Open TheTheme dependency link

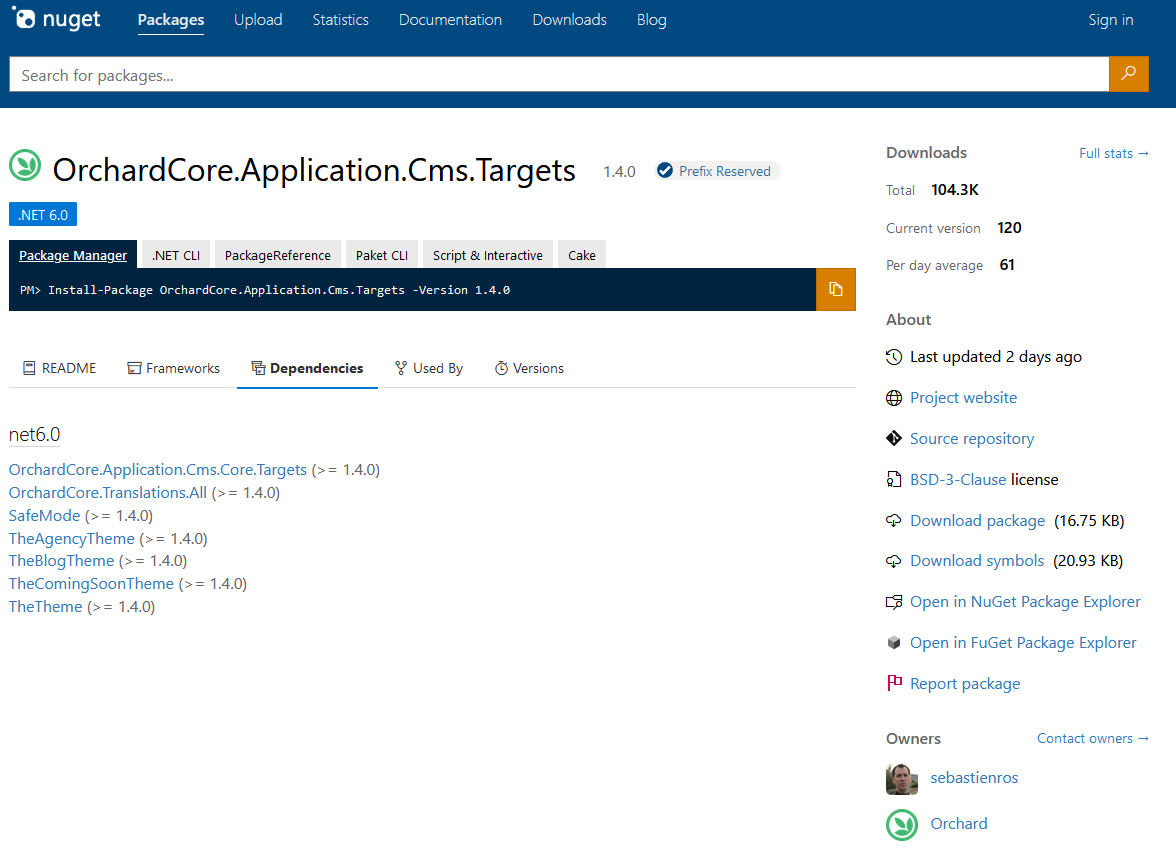pos(46,606)
